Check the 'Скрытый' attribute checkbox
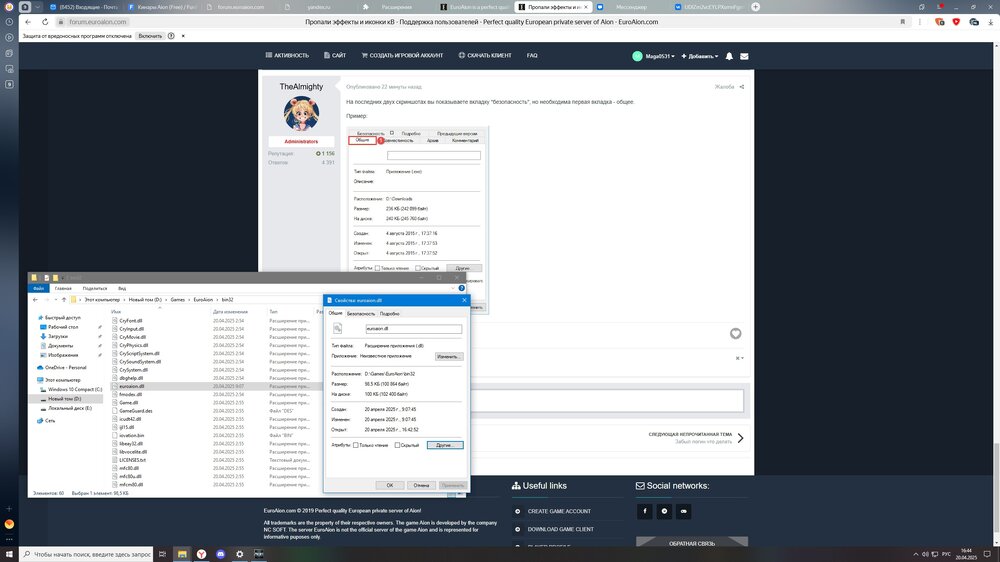 click(x=397, y=444)
